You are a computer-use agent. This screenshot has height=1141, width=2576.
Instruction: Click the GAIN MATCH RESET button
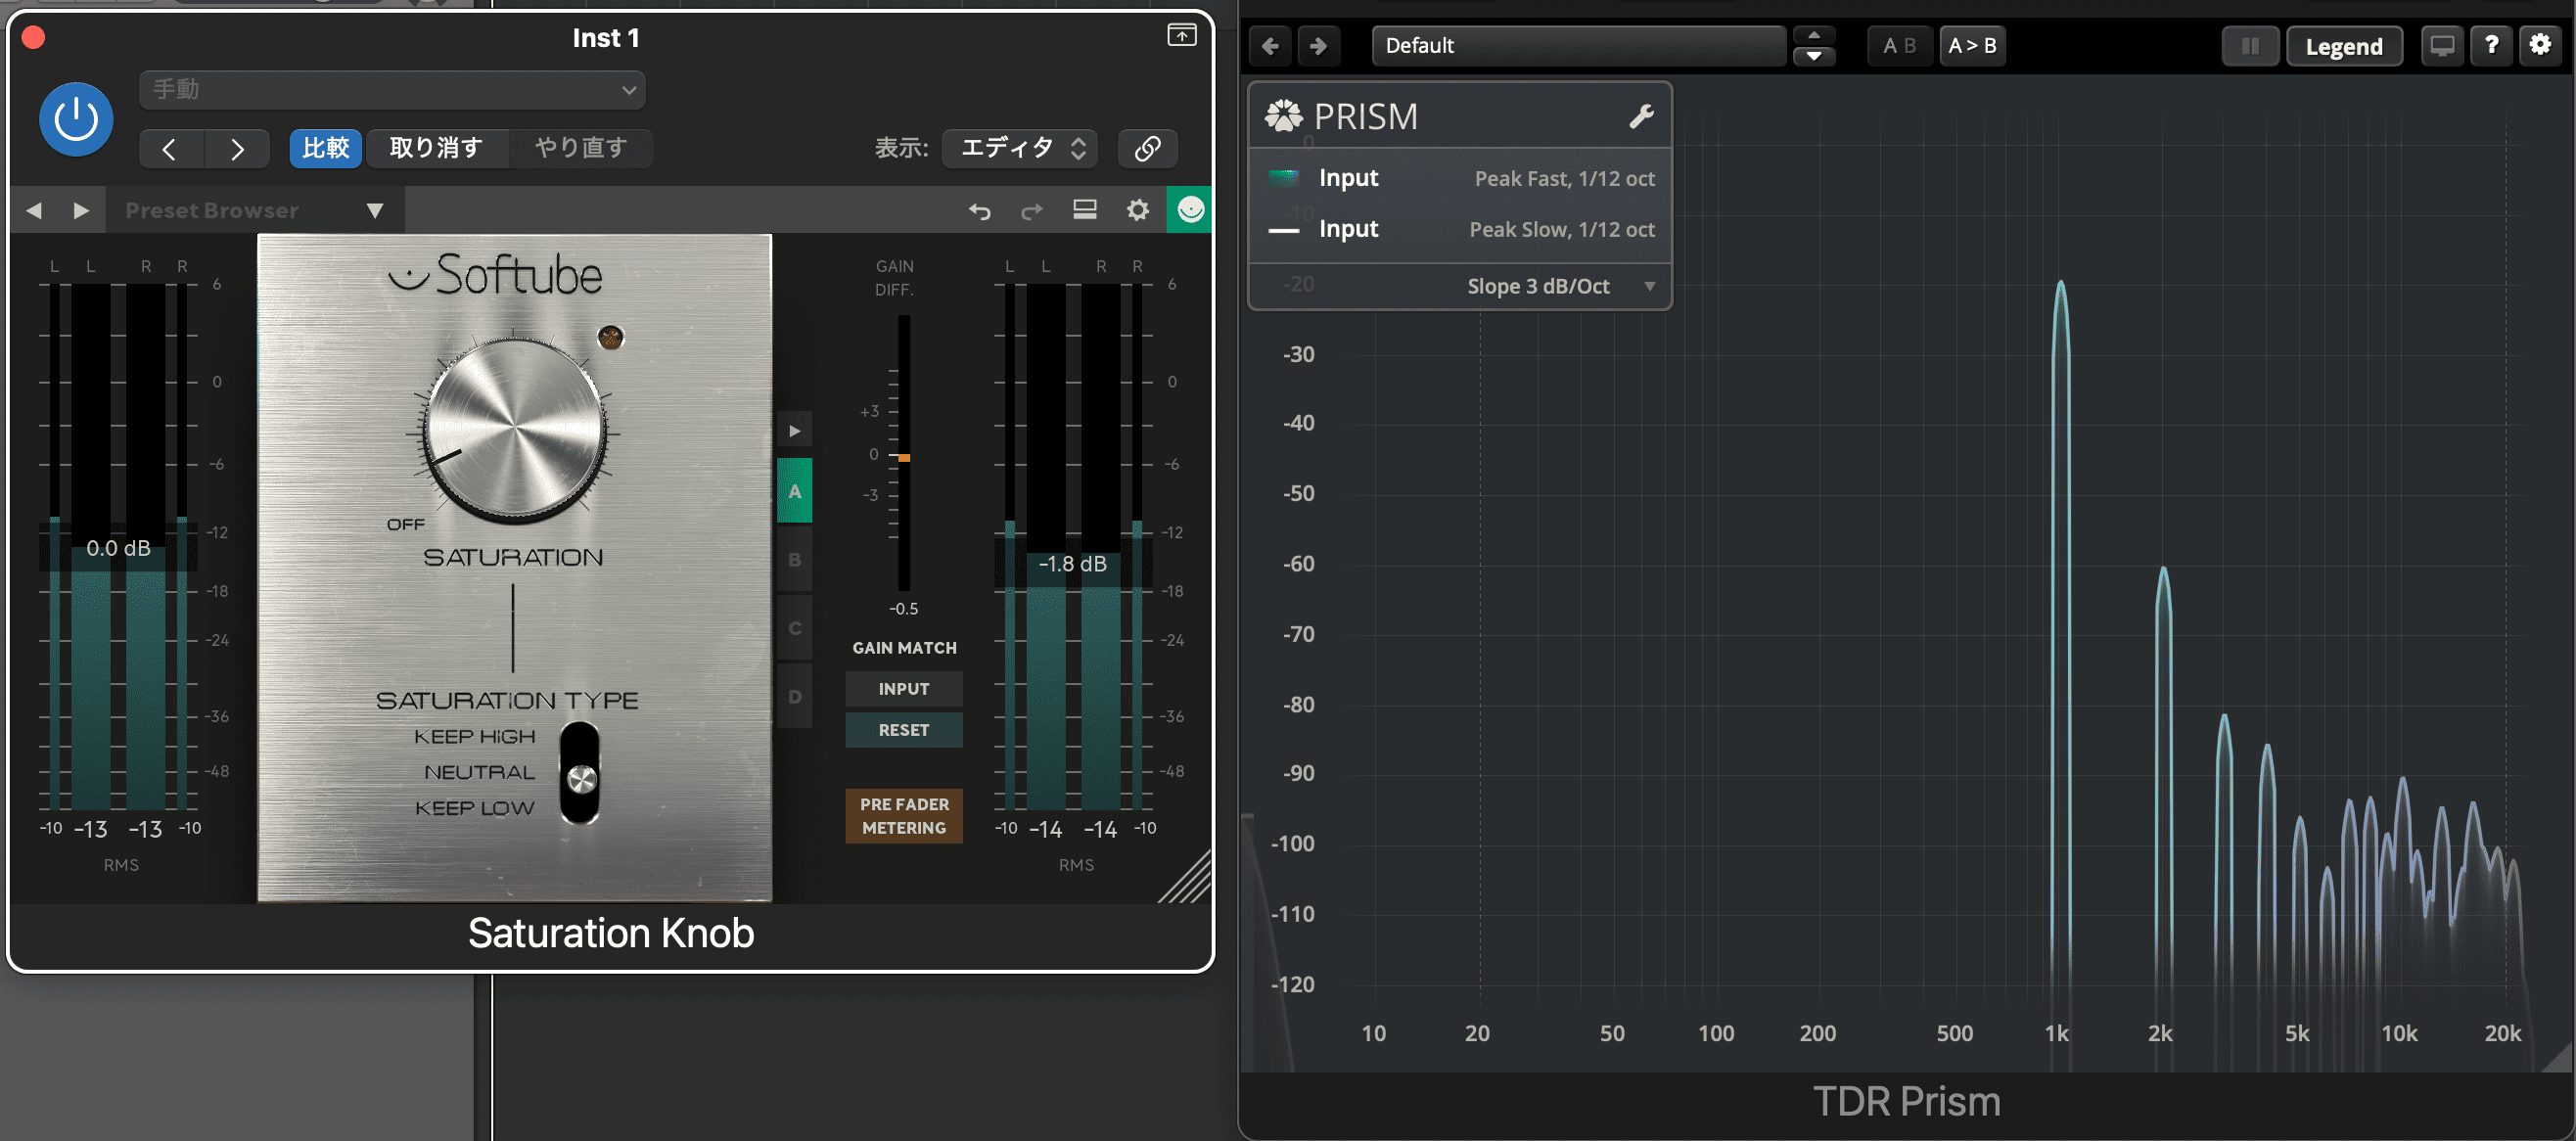903,730
